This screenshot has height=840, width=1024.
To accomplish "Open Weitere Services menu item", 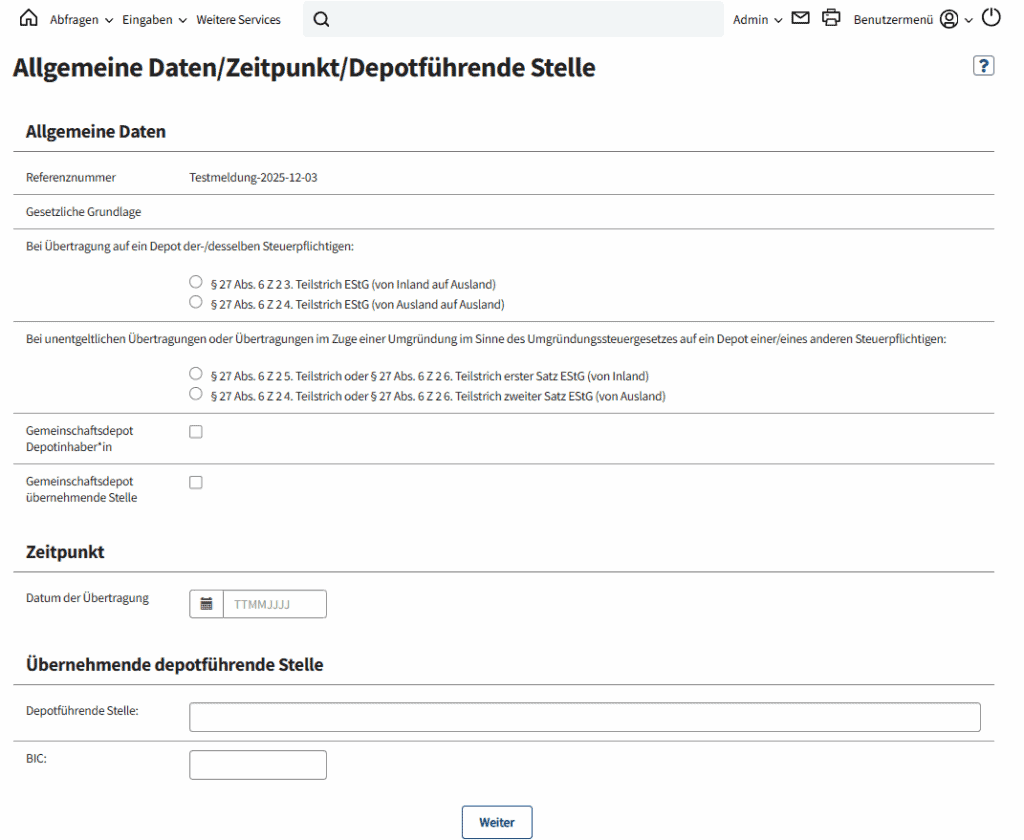I will (x=238, y=20).
